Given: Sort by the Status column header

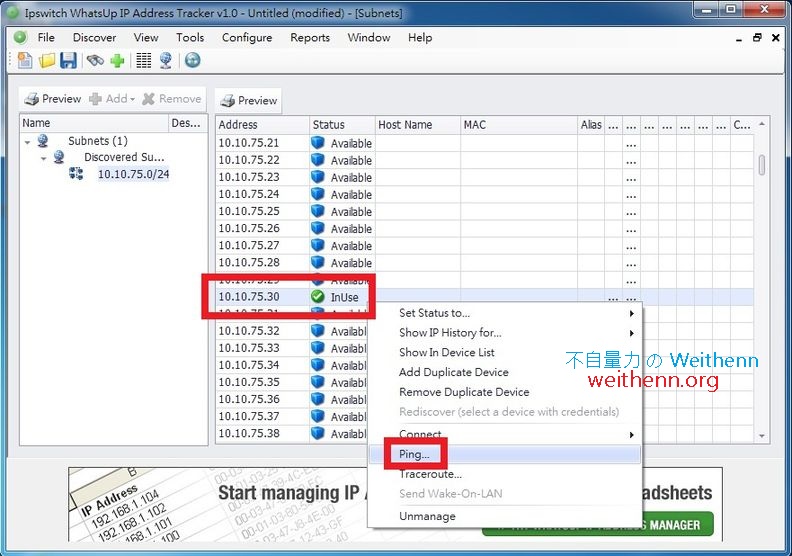Looking at the screenshot, I should [x=342, y=125].
